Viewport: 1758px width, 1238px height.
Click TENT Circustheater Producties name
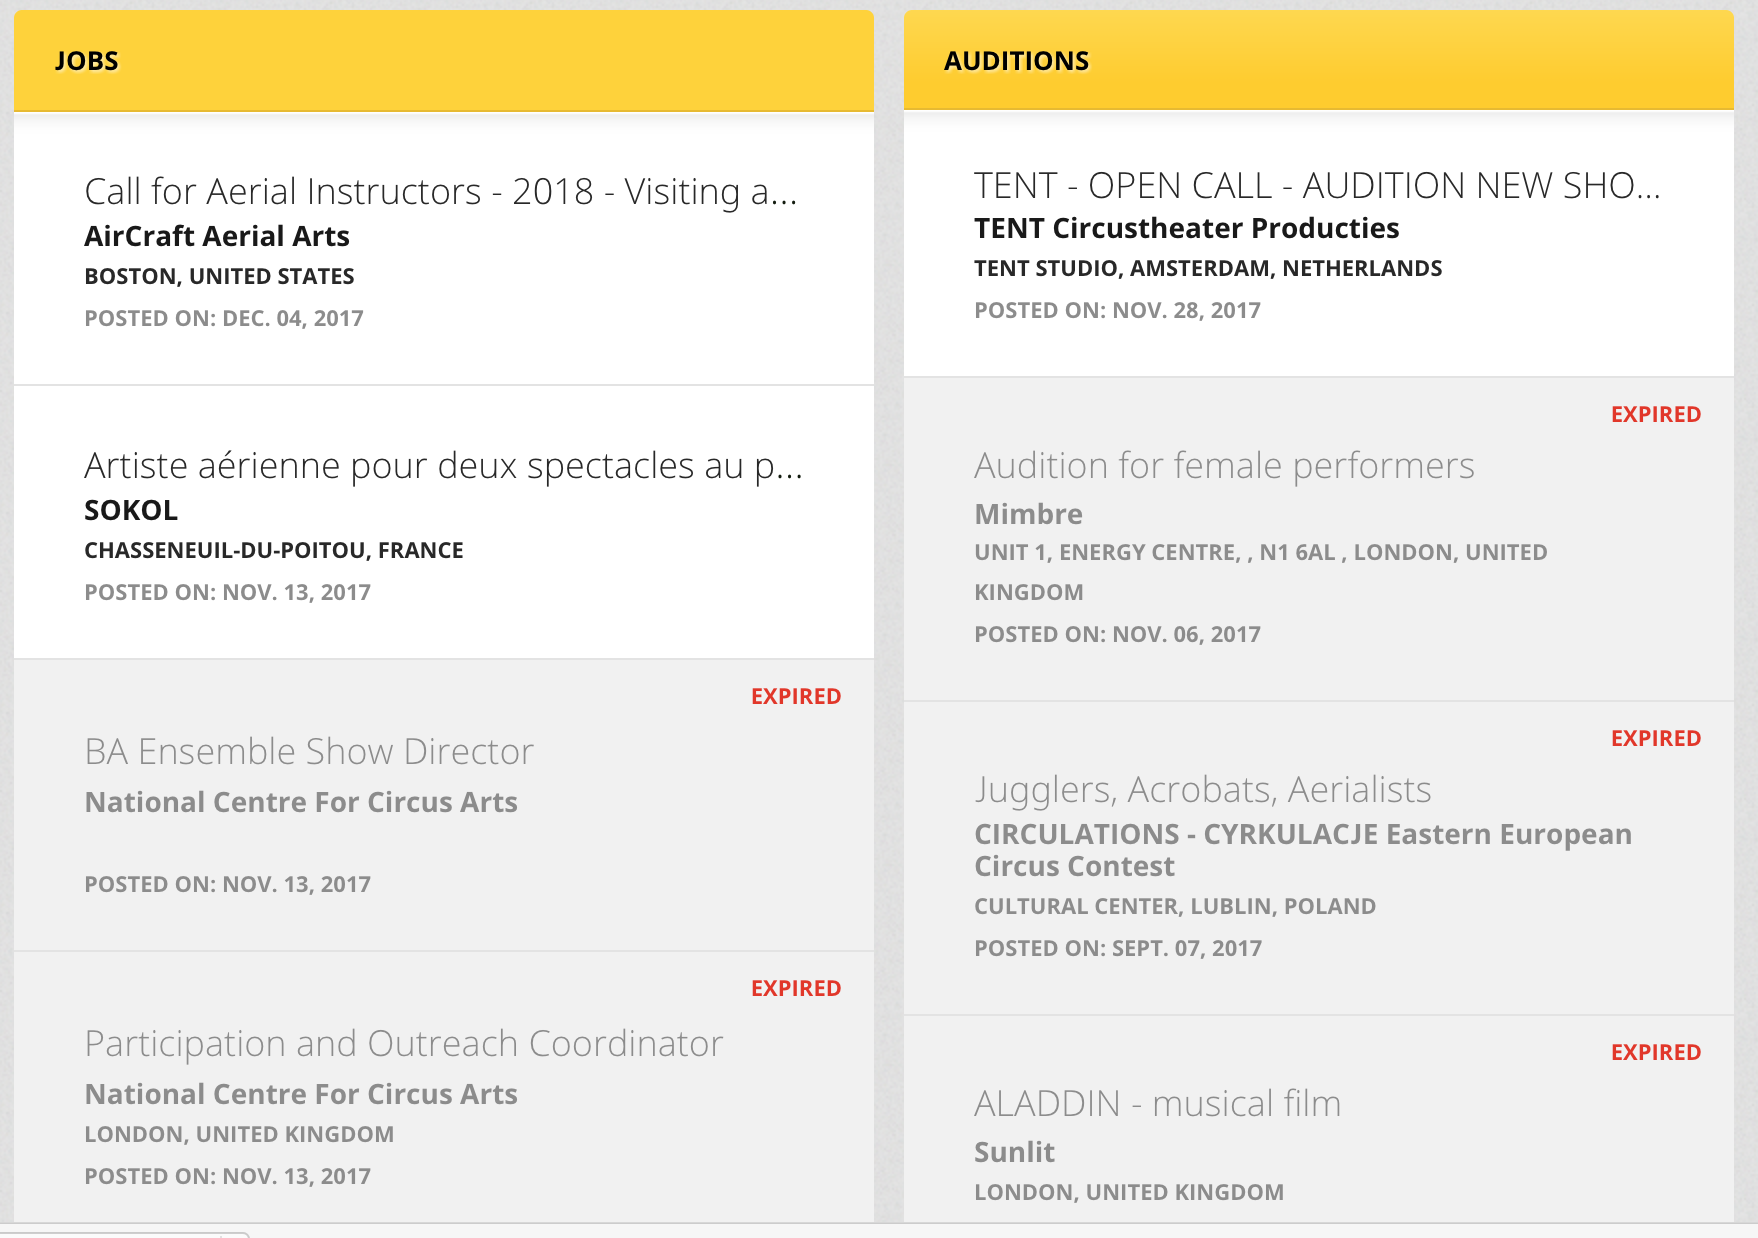pos(1187,228)
